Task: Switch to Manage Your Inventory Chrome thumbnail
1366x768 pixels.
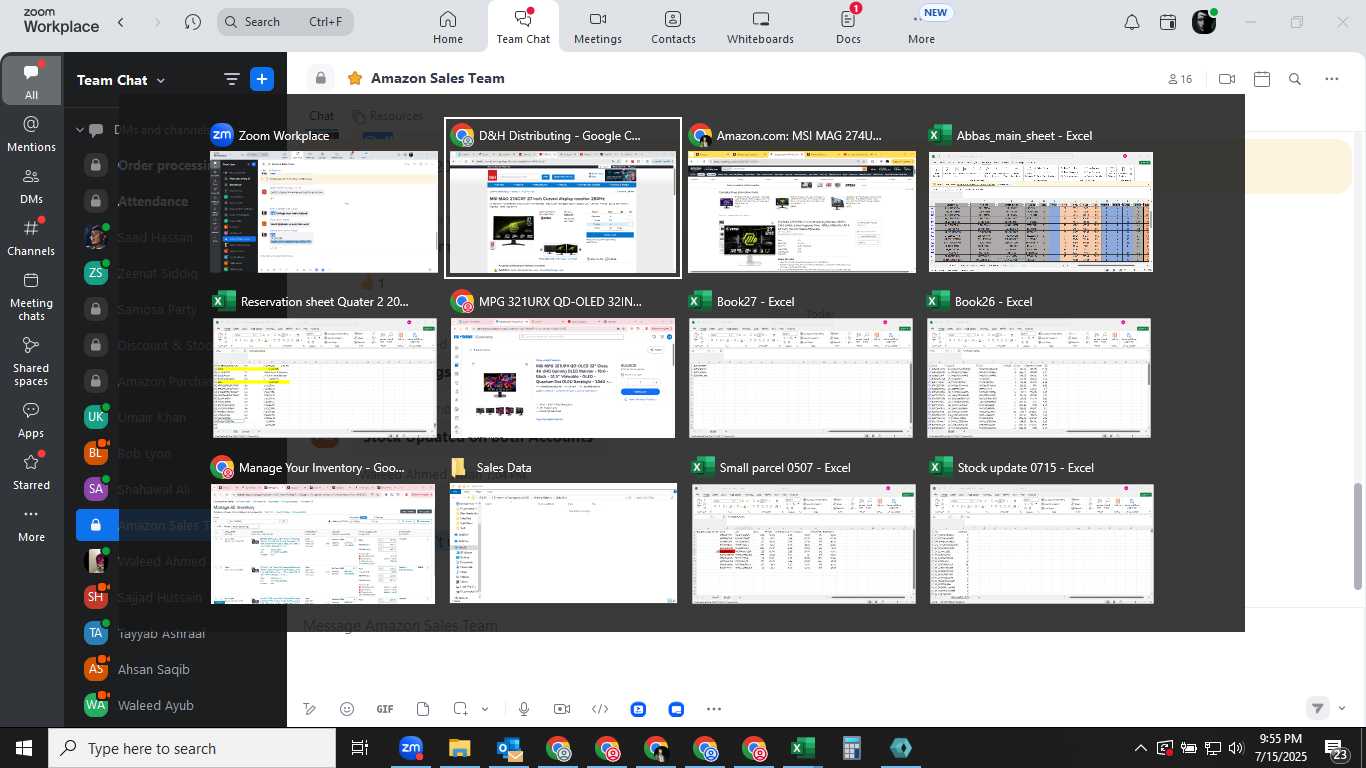Action: pyautogui.click(x=323, y=530)
